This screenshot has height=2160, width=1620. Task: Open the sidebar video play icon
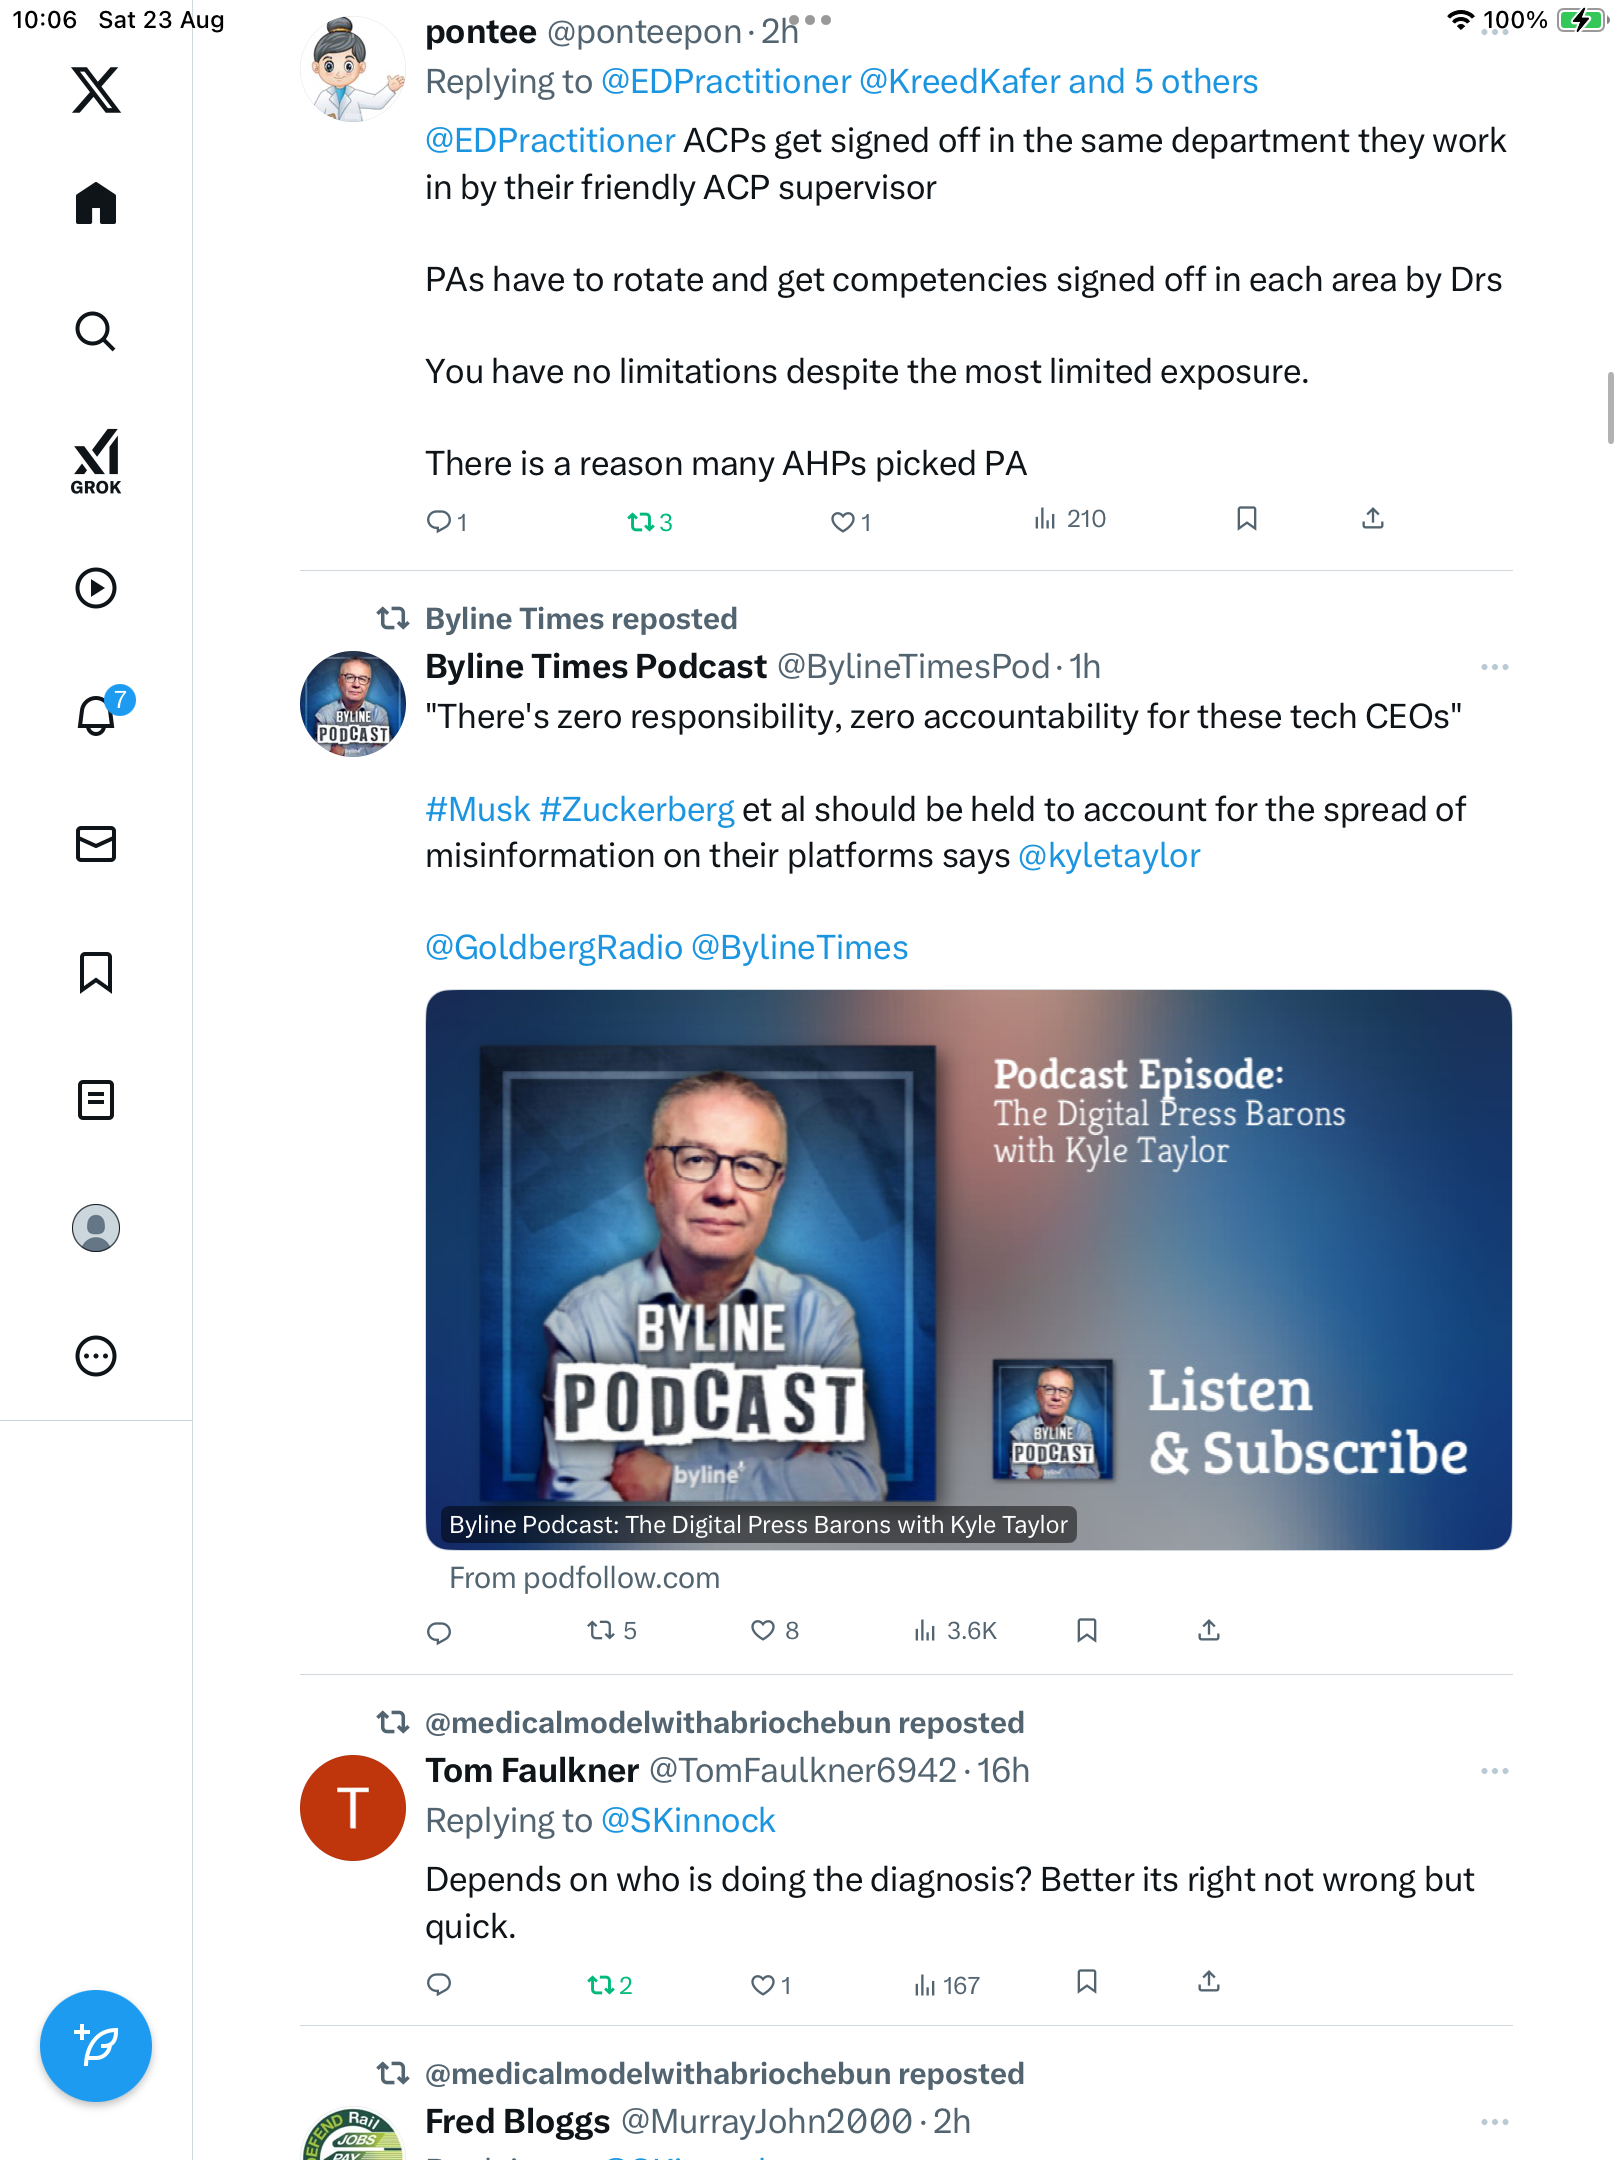96,588
